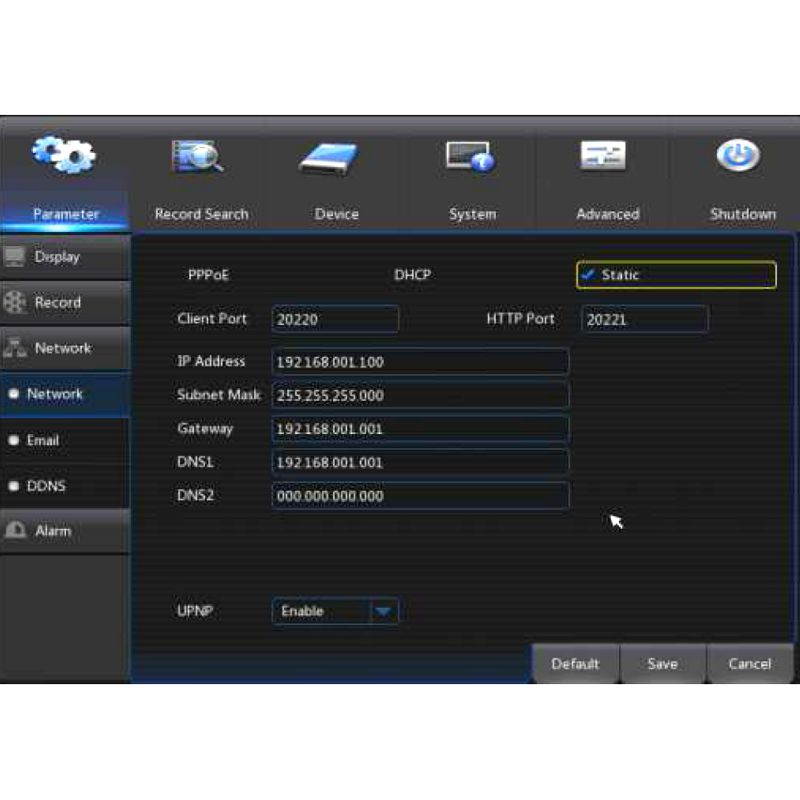The width and height of the screenshot is (800, 800).
Task: Save the network configuration
Action: coord(663,663)
